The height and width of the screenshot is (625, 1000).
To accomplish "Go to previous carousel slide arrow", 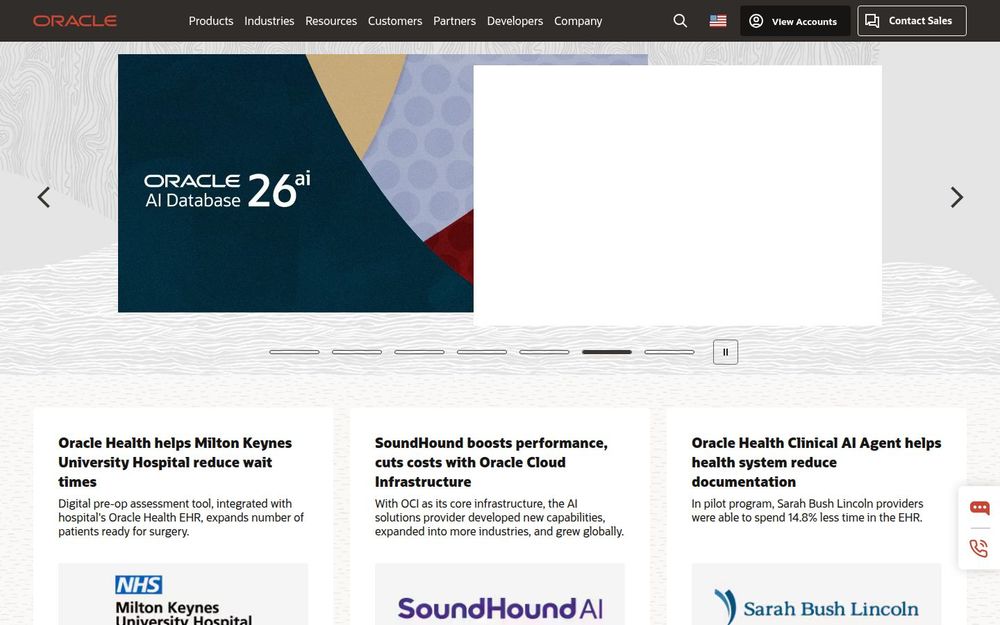I will (x=43, y=197).
